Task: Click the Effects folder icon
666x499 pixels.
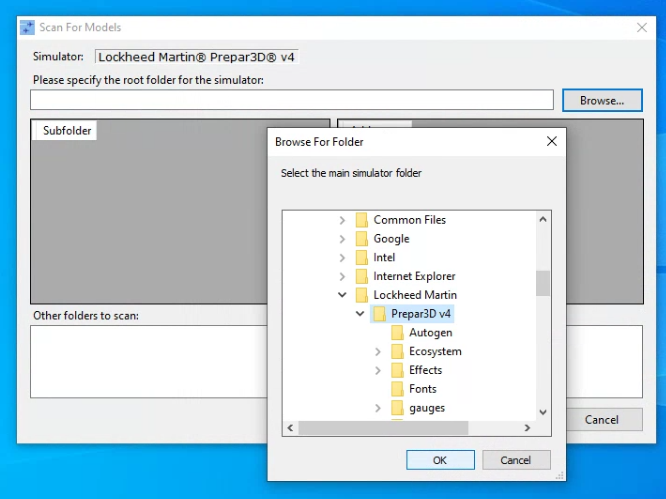Action: click(x=397, y=370)
